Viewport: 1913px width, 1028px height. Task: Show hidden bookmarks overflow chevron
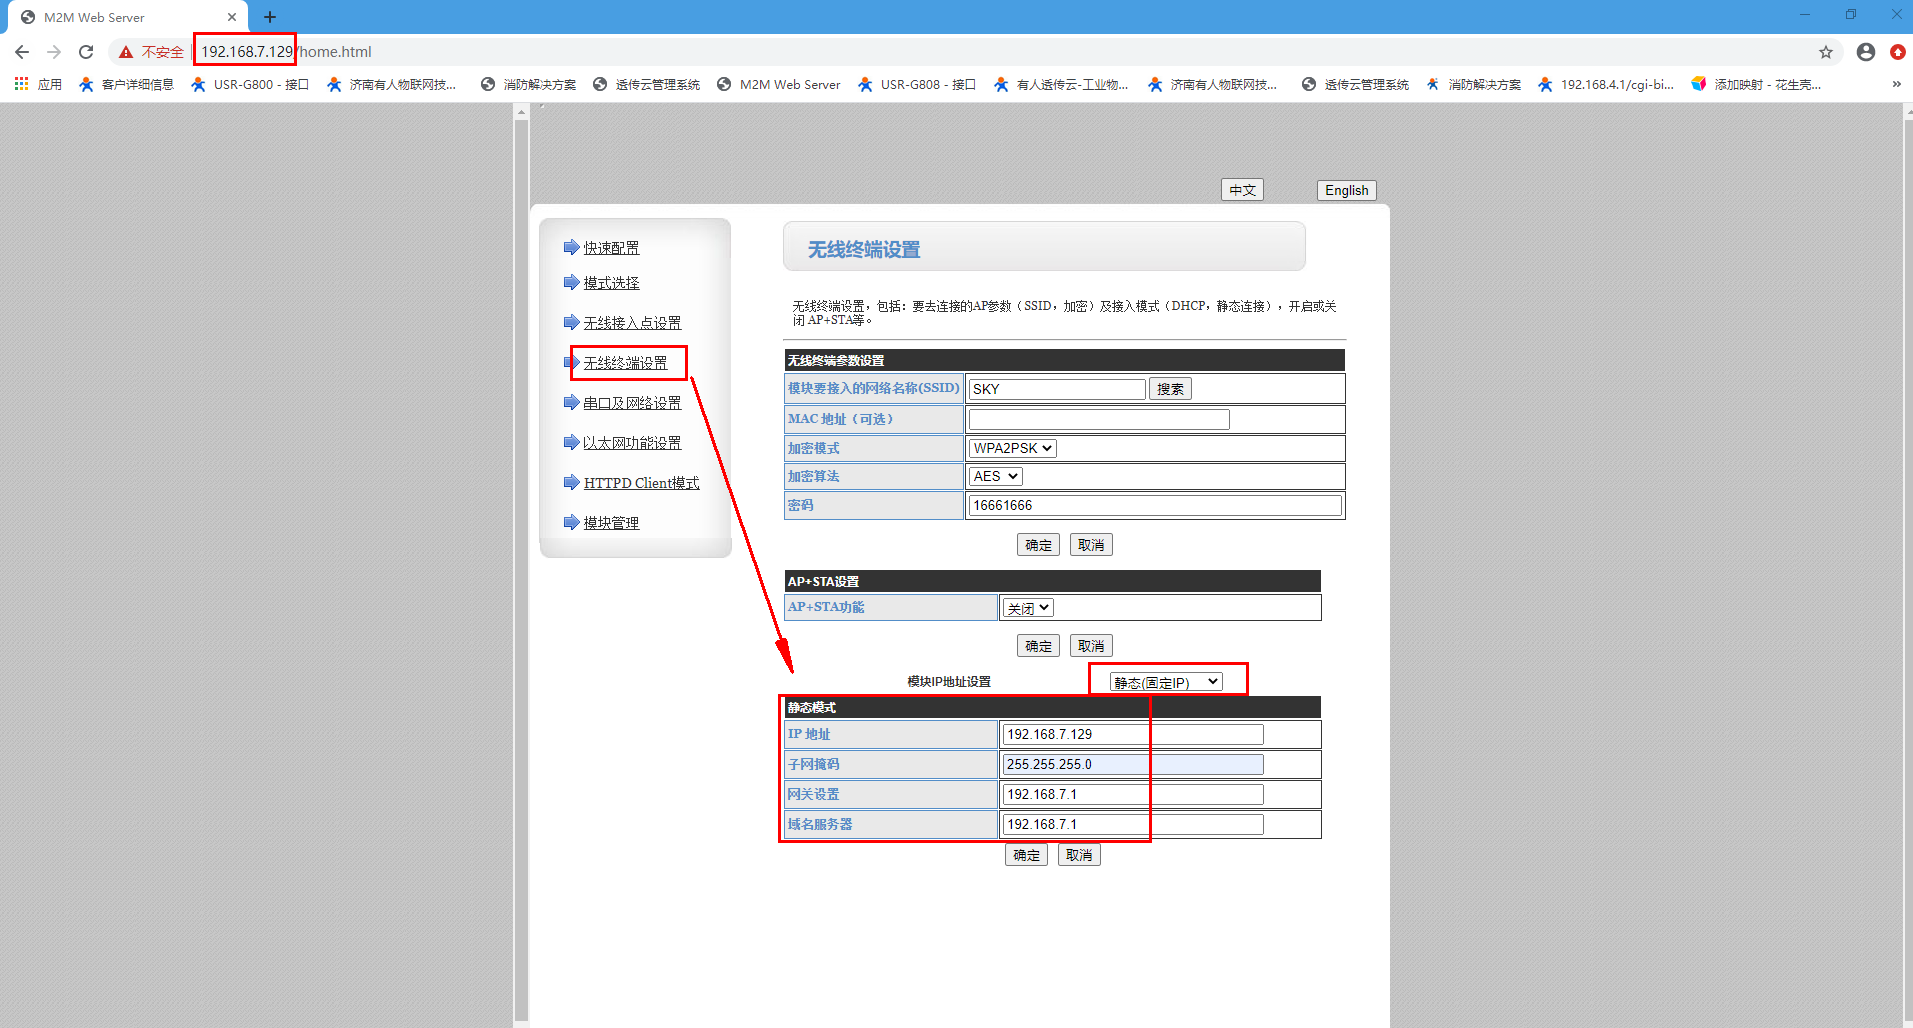1896,84
